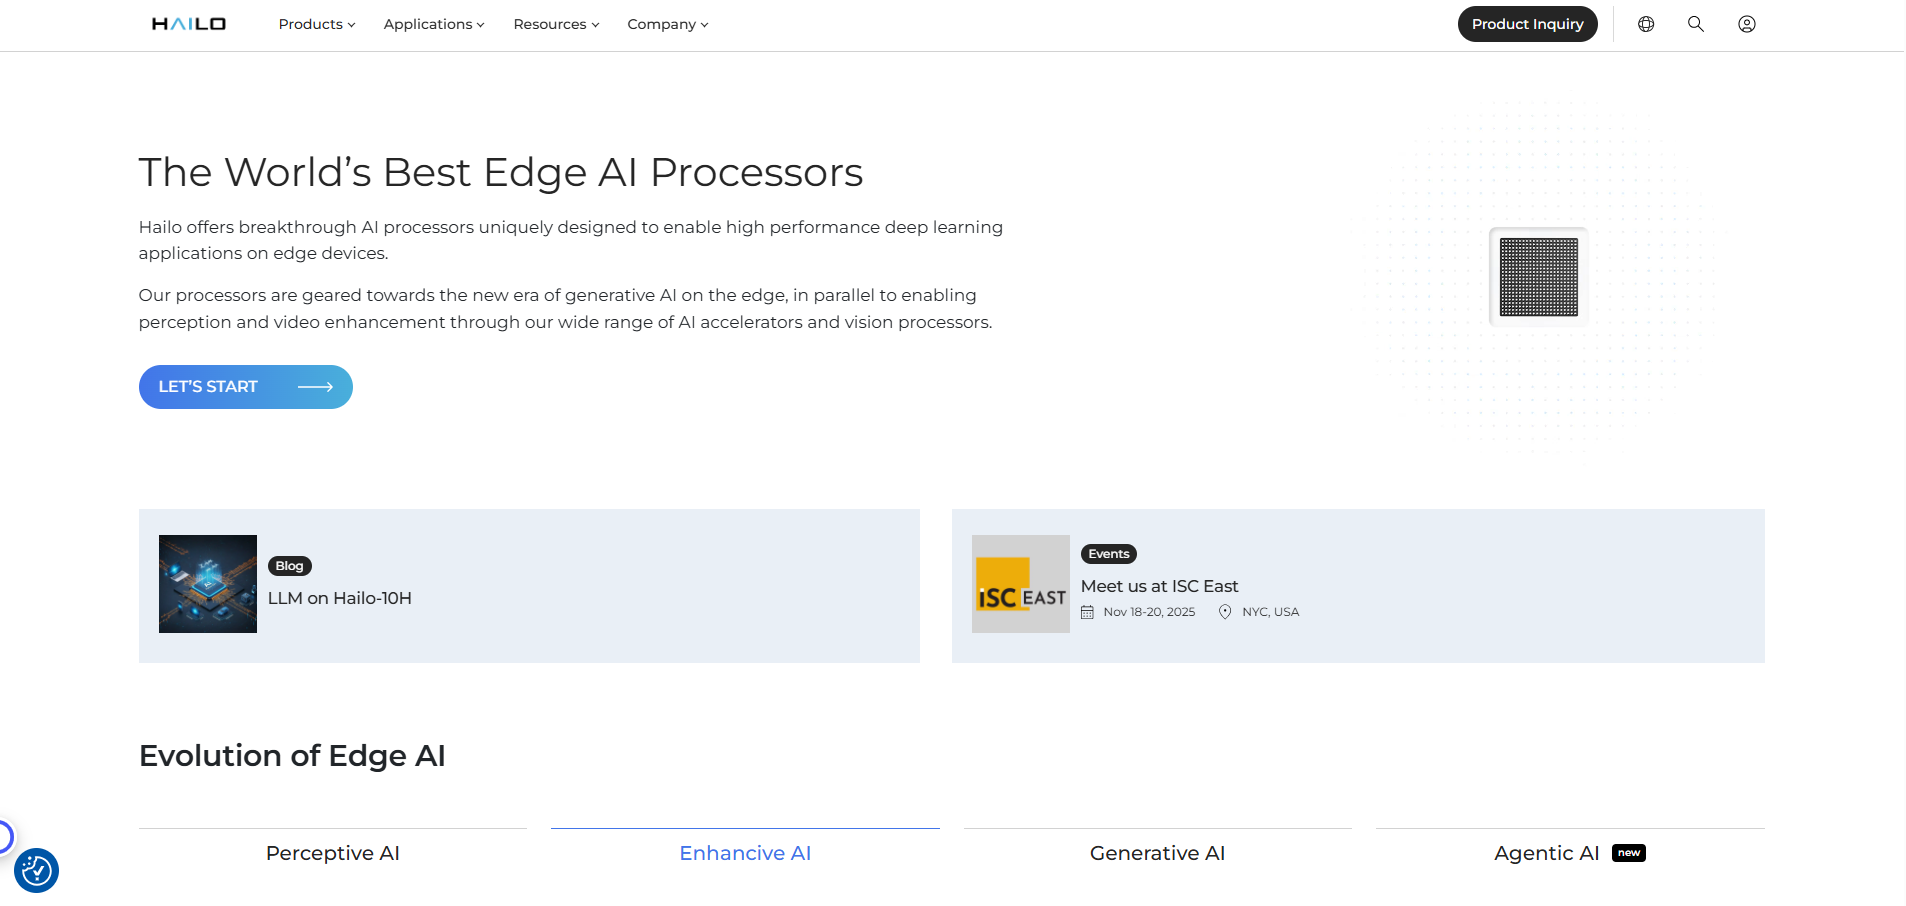Viewport: 1906px width, 906px height.
Task: Open the language globe icon
Action: [1646, 24]
